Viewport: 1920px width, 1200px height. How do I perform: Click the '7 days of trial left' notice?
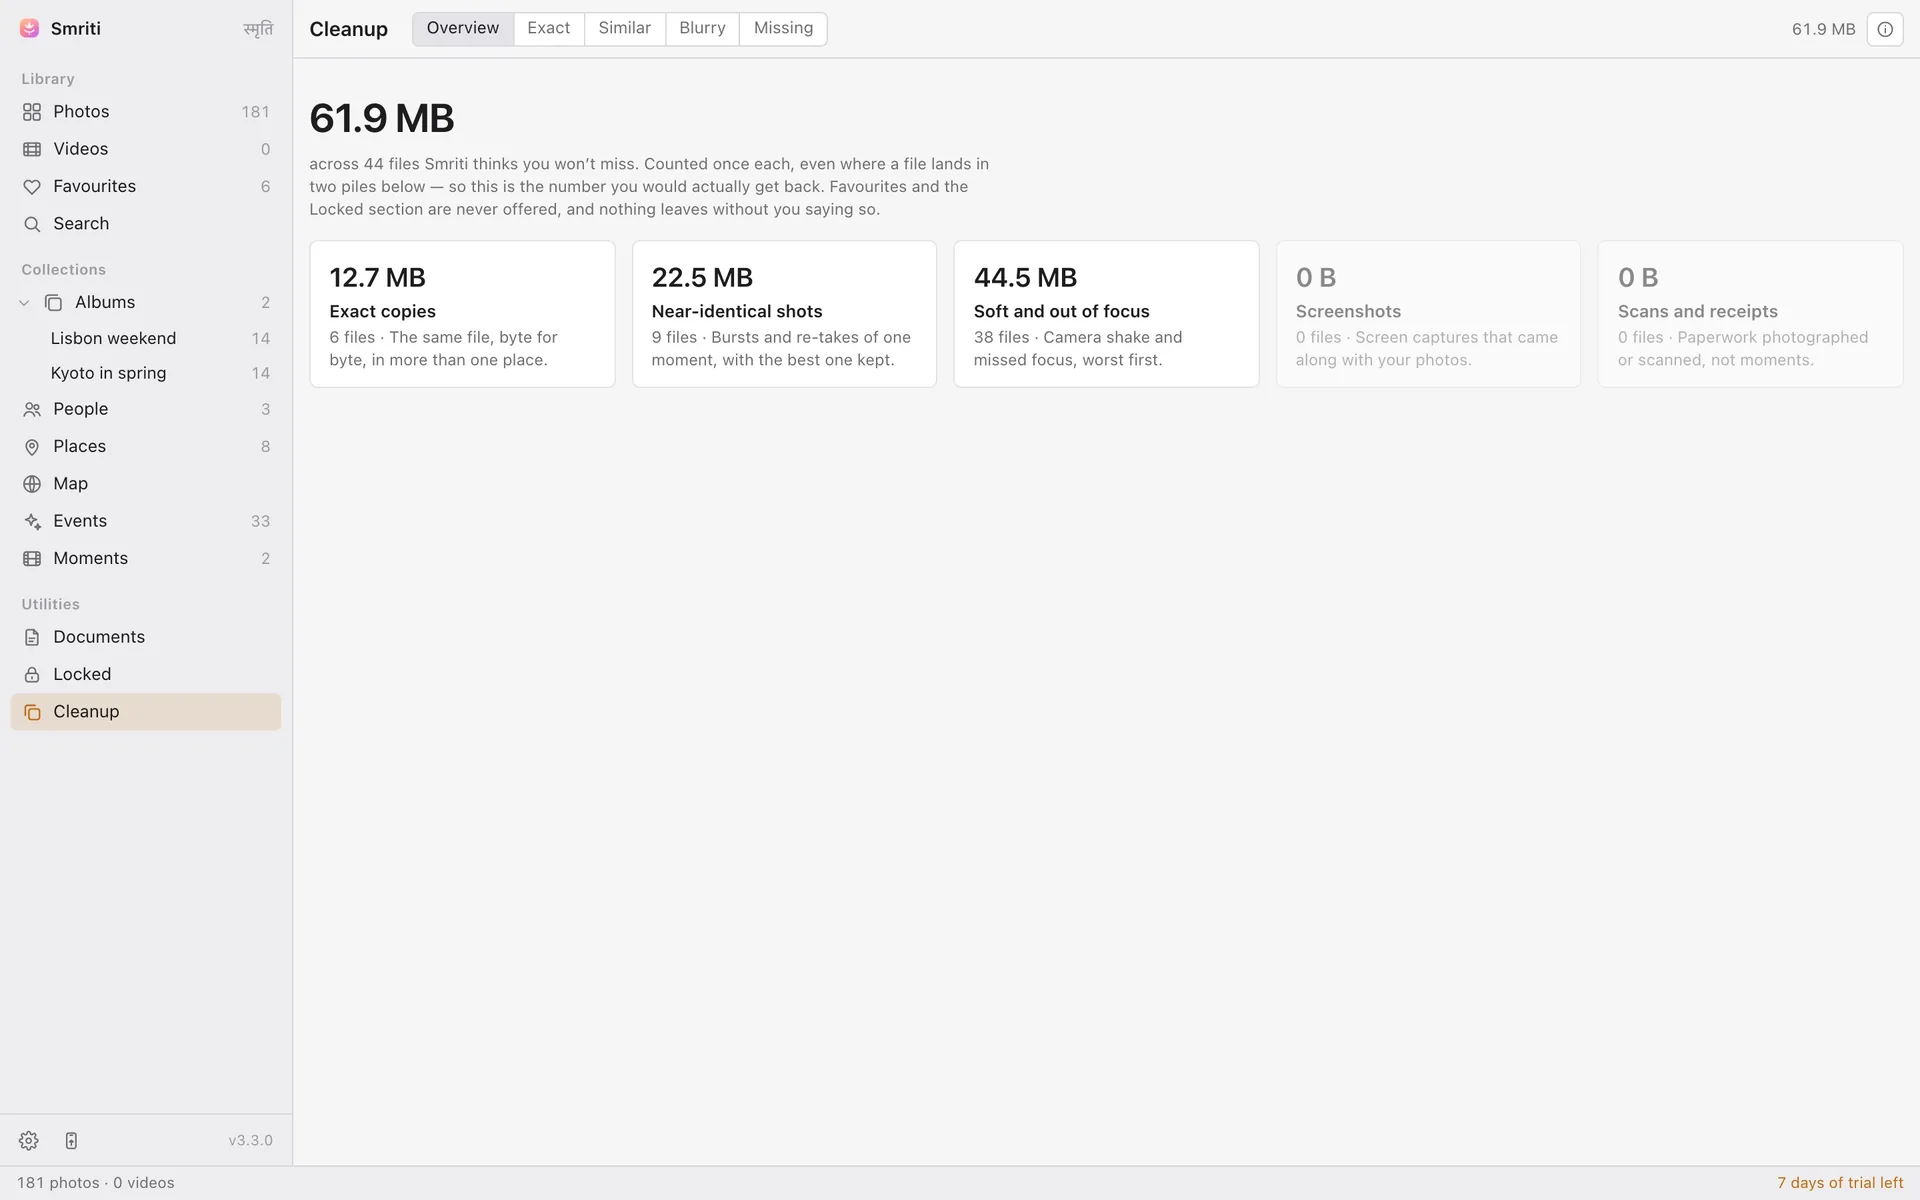[x=1840, y=1183]
